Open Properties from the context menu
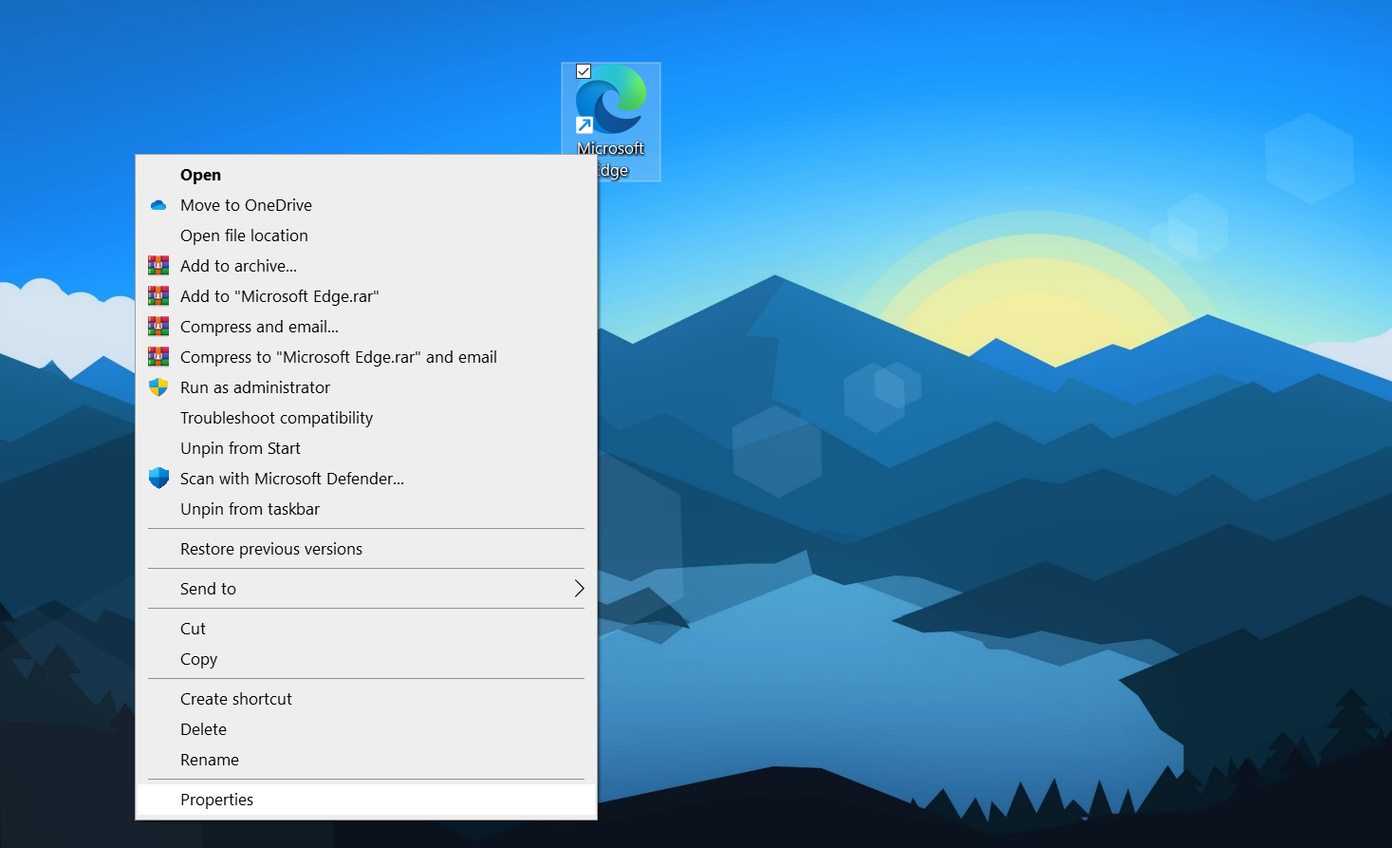The width and height of the screenshot is (1392, 848). point(217,800)
